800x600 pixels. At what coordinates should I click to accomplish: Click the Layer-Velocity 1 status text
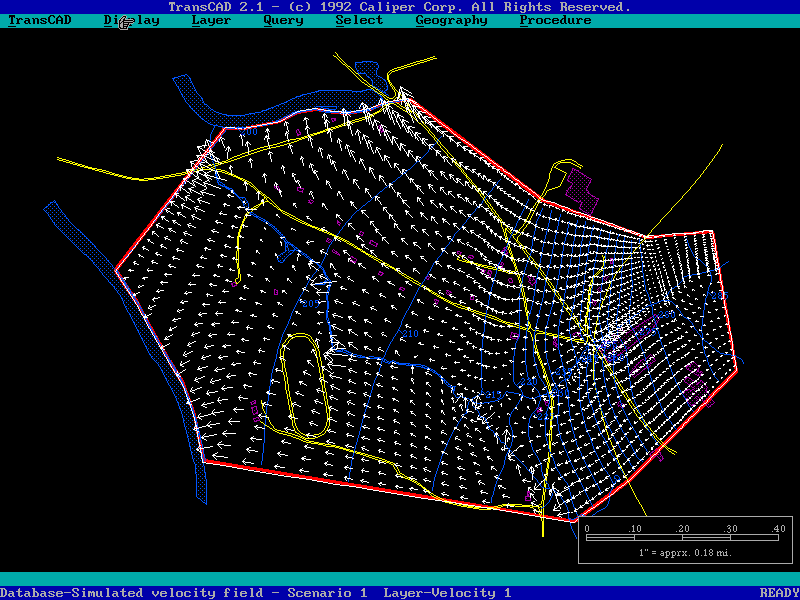click(447, 593)
